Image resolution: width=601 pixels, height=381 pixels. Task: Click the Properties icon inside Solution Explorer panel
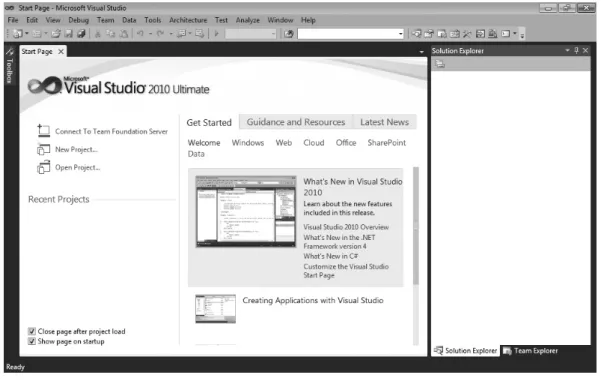coord(440,64)
